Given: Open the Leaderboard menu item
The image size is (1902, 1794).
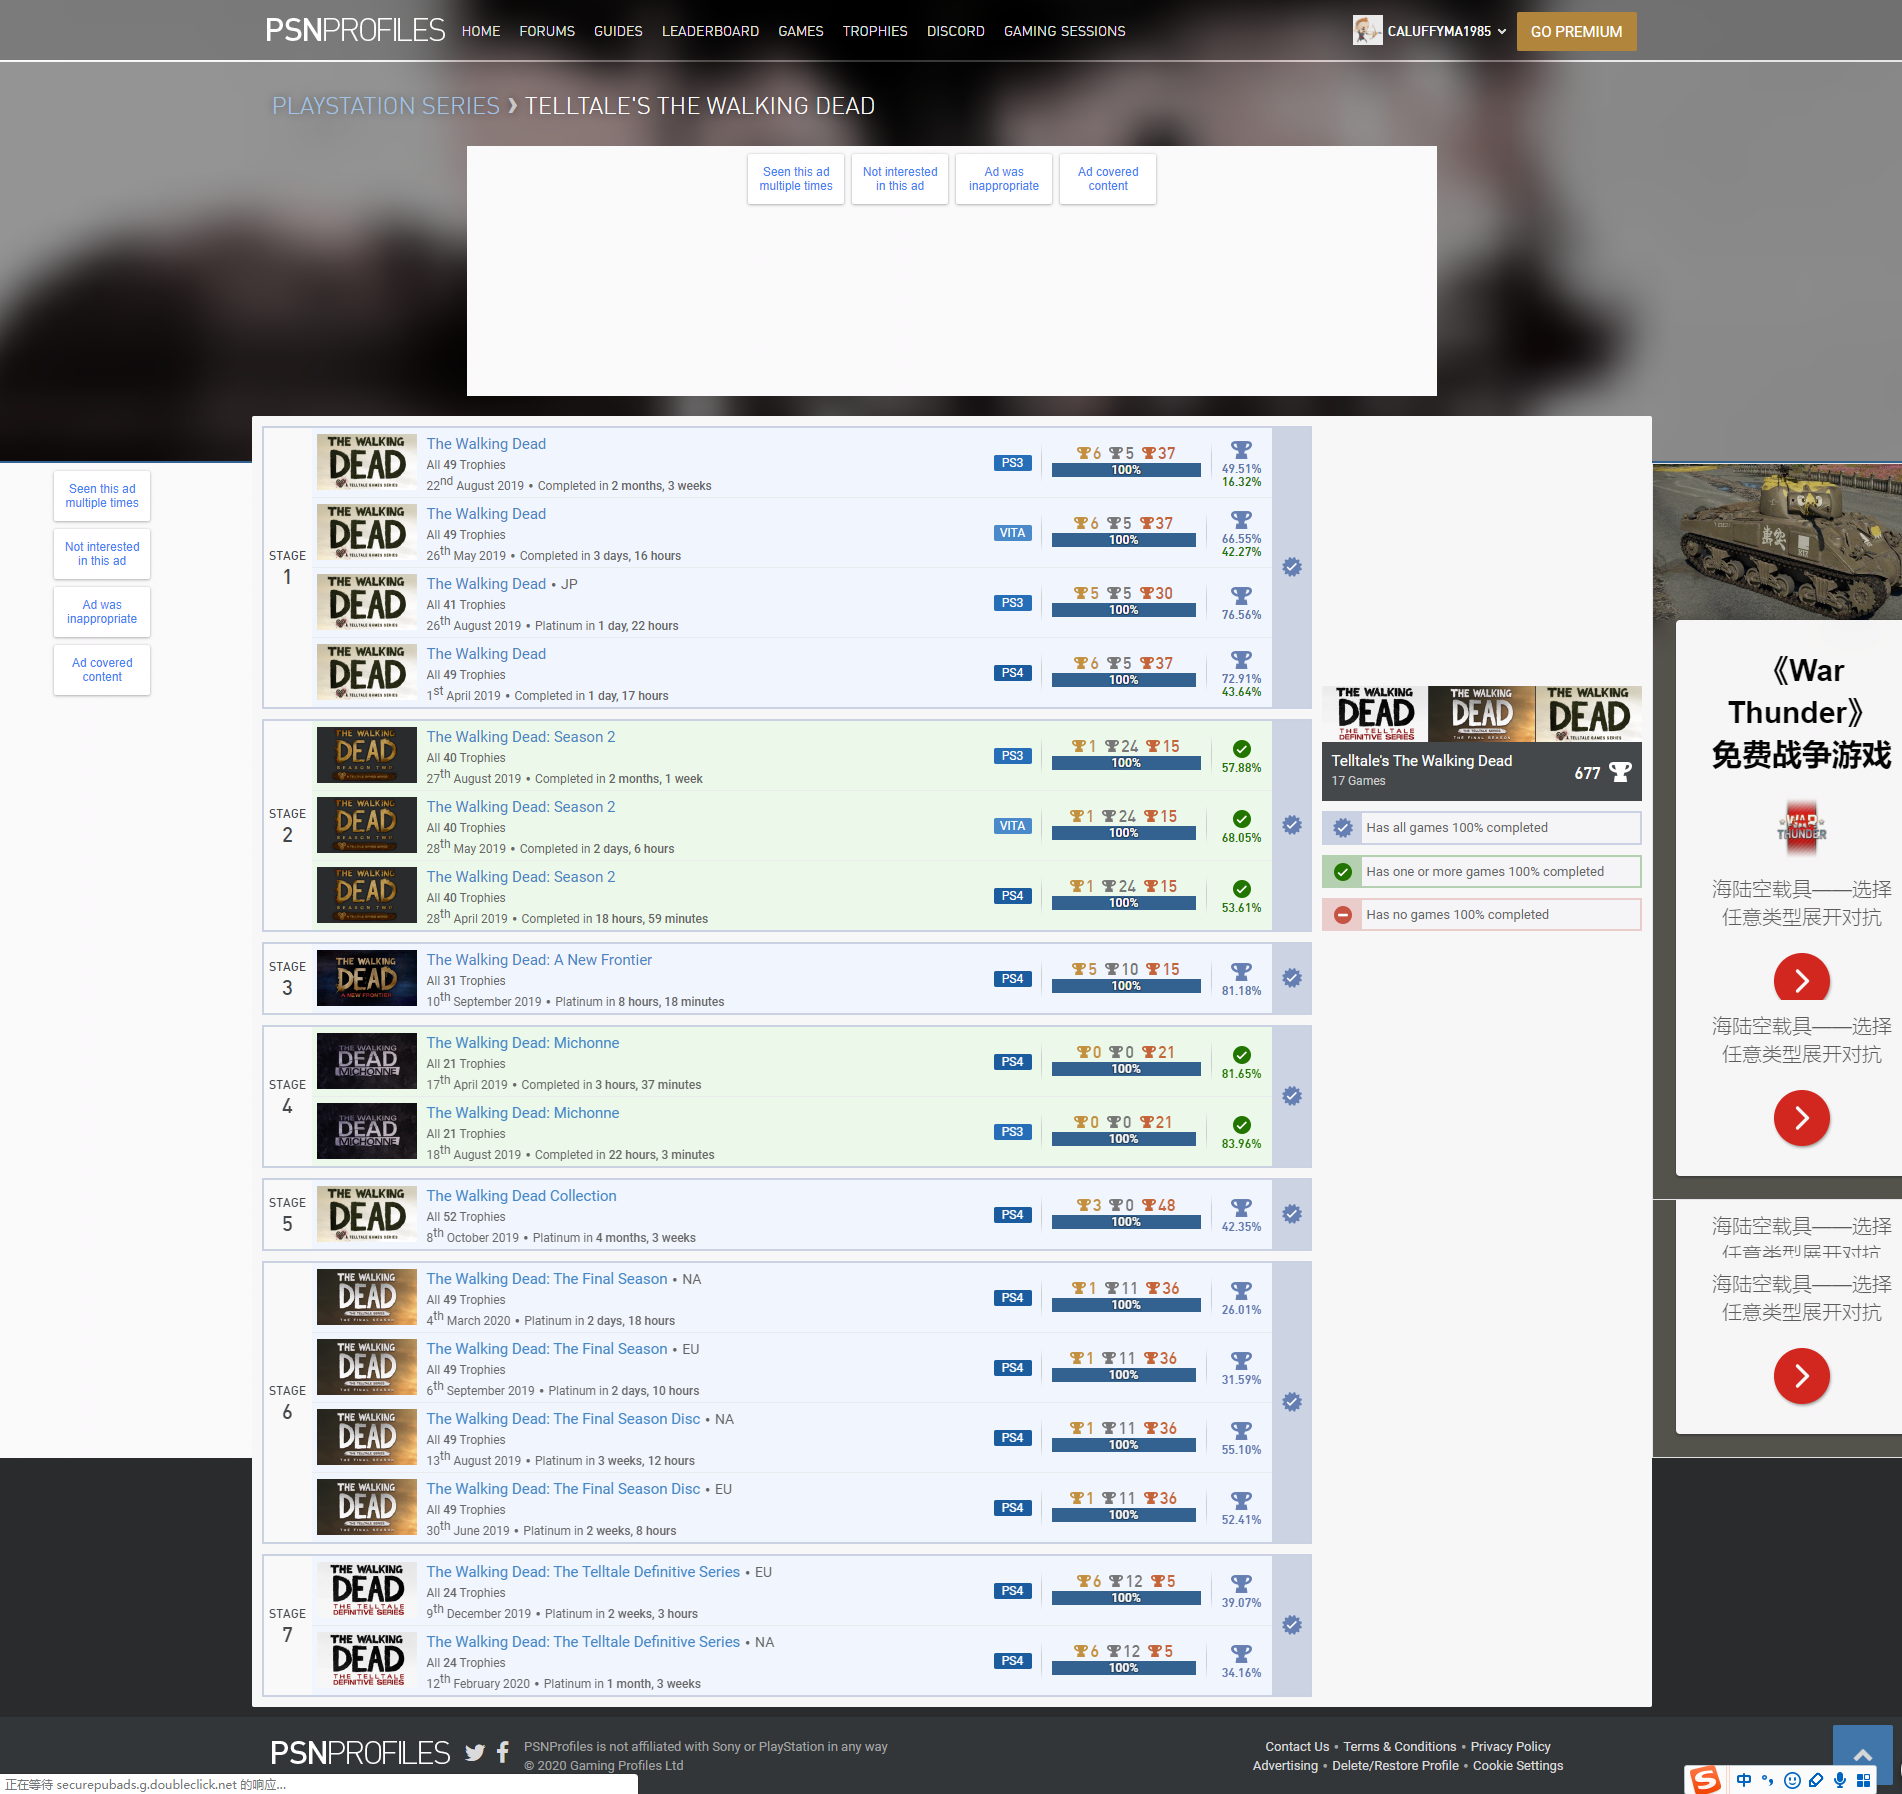Looking at the screenshot, I should tap(710, 31).
